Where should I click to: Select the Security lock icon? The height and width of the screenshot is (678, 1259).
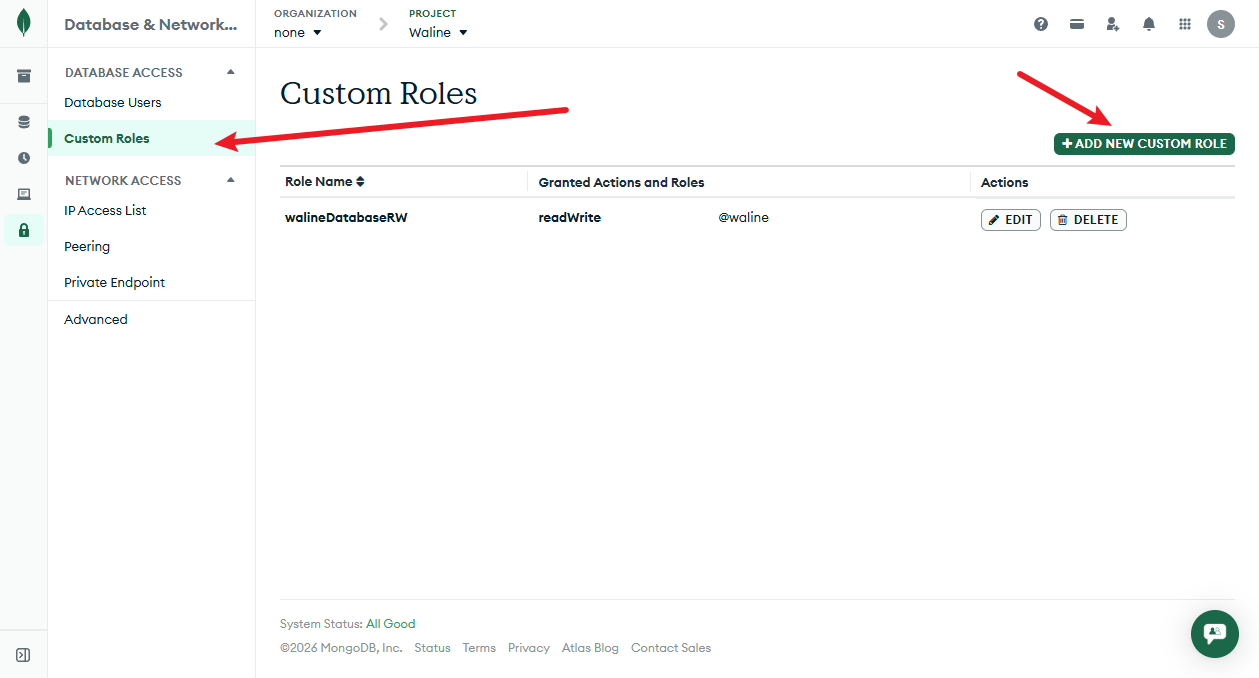pyautogui.click(x=22, y=231)
